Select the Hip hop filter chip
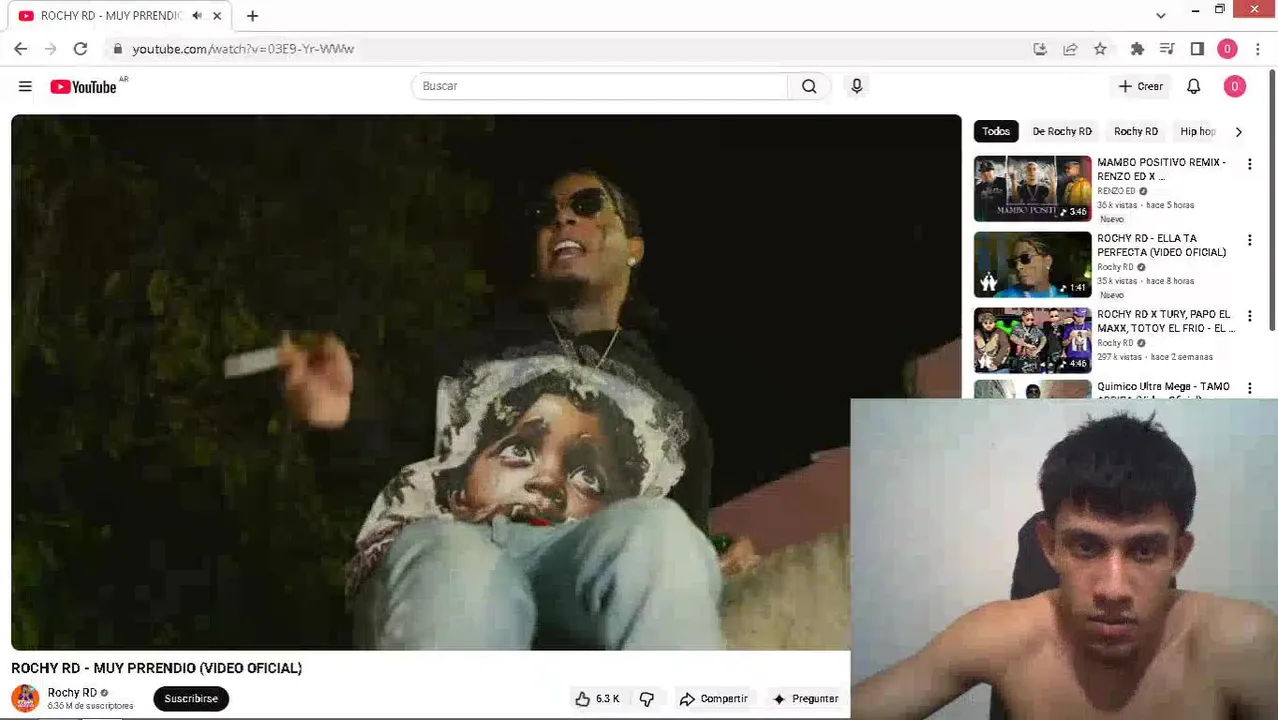 point(1198,131)
